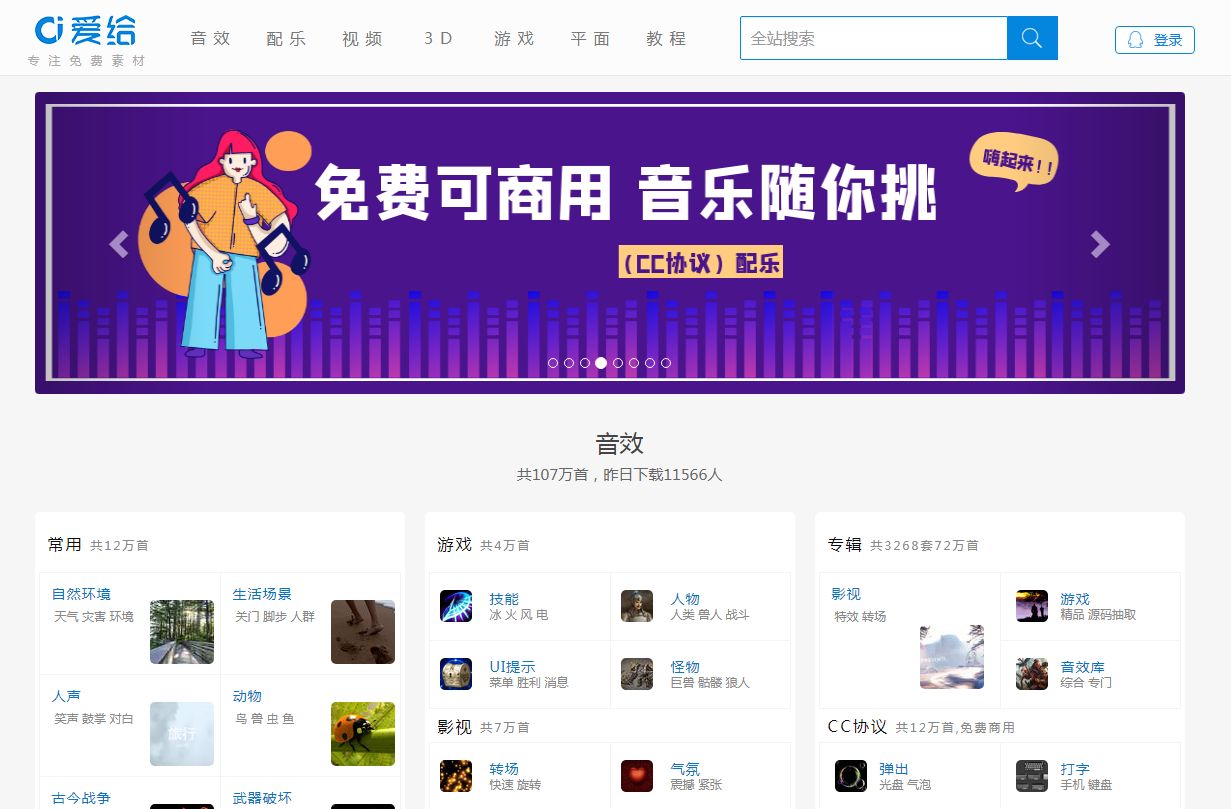Click the 登录 login button
Image resolution: width=1231 pixels, height=809 pixels.
(x=1155, y=40)
